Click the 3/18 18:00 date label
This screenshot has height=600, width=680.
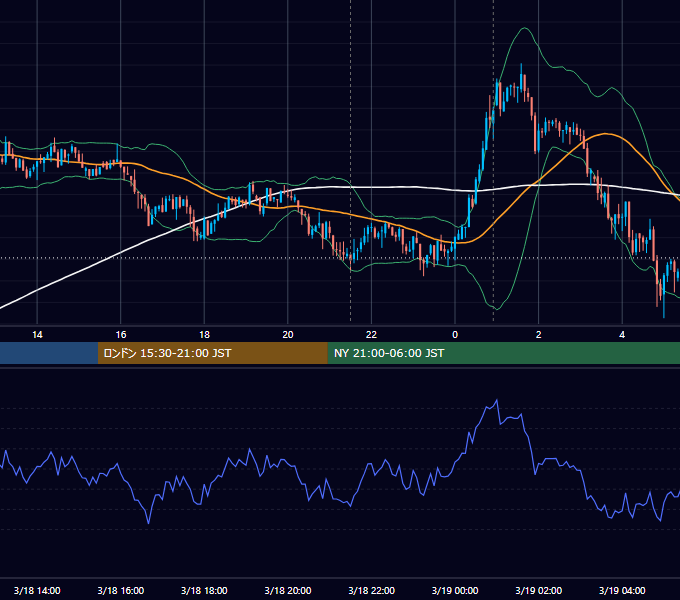[x=204, y=590]
